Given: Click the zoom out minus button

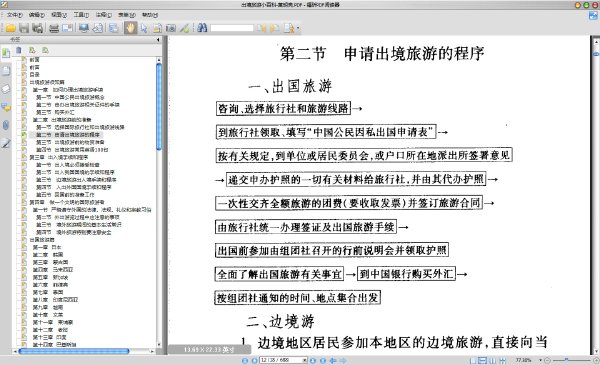Looking at the screenshot, I should (547, 360).
